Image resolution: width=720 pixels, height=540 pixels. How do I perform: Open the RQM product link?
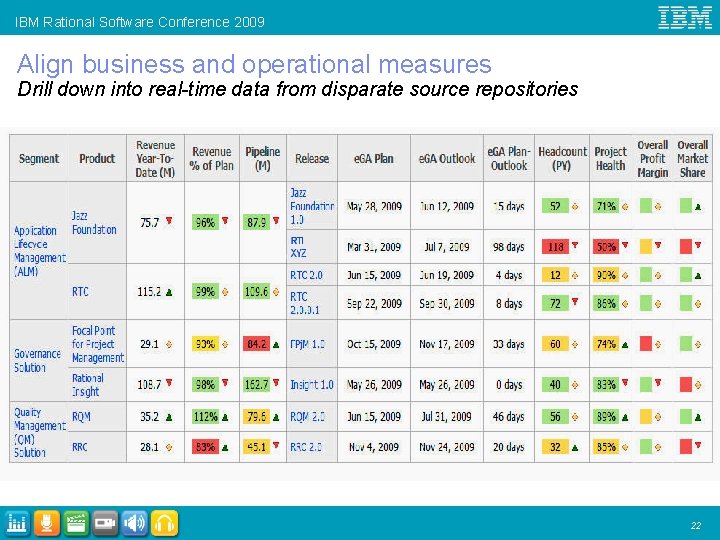(81, 417)
